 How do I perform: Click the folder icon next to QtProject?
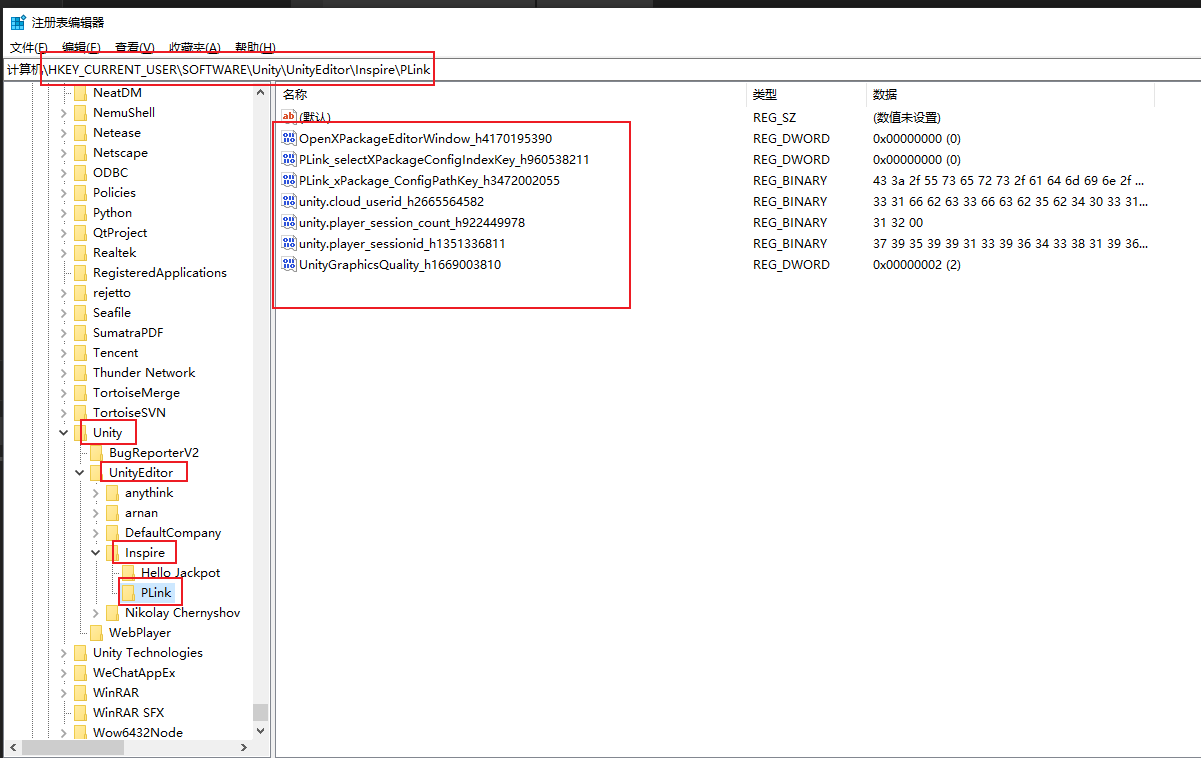coord(80,233)
